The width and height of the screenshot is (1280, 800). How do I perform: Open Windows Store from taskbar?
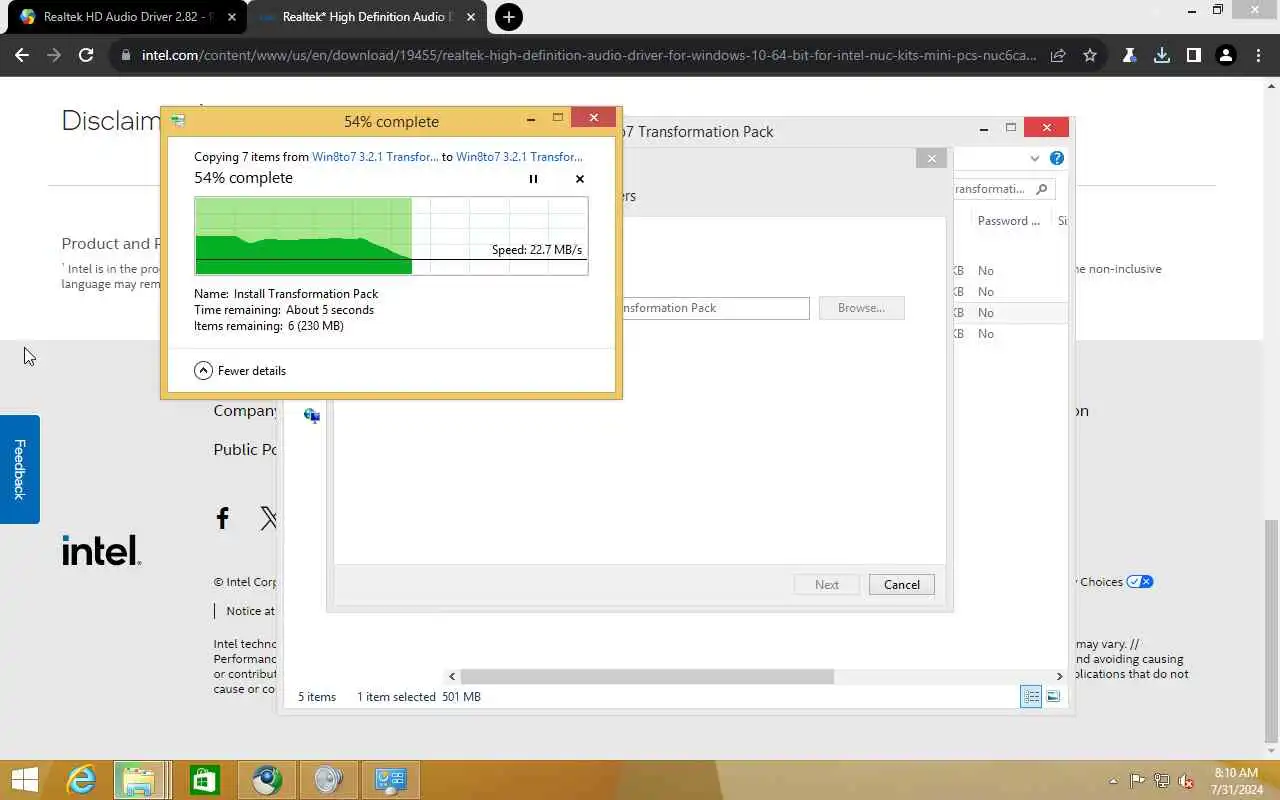[204, 780]
